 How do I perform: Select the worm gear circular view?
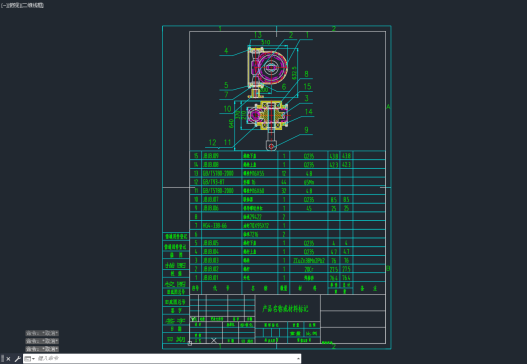point(271,67)
